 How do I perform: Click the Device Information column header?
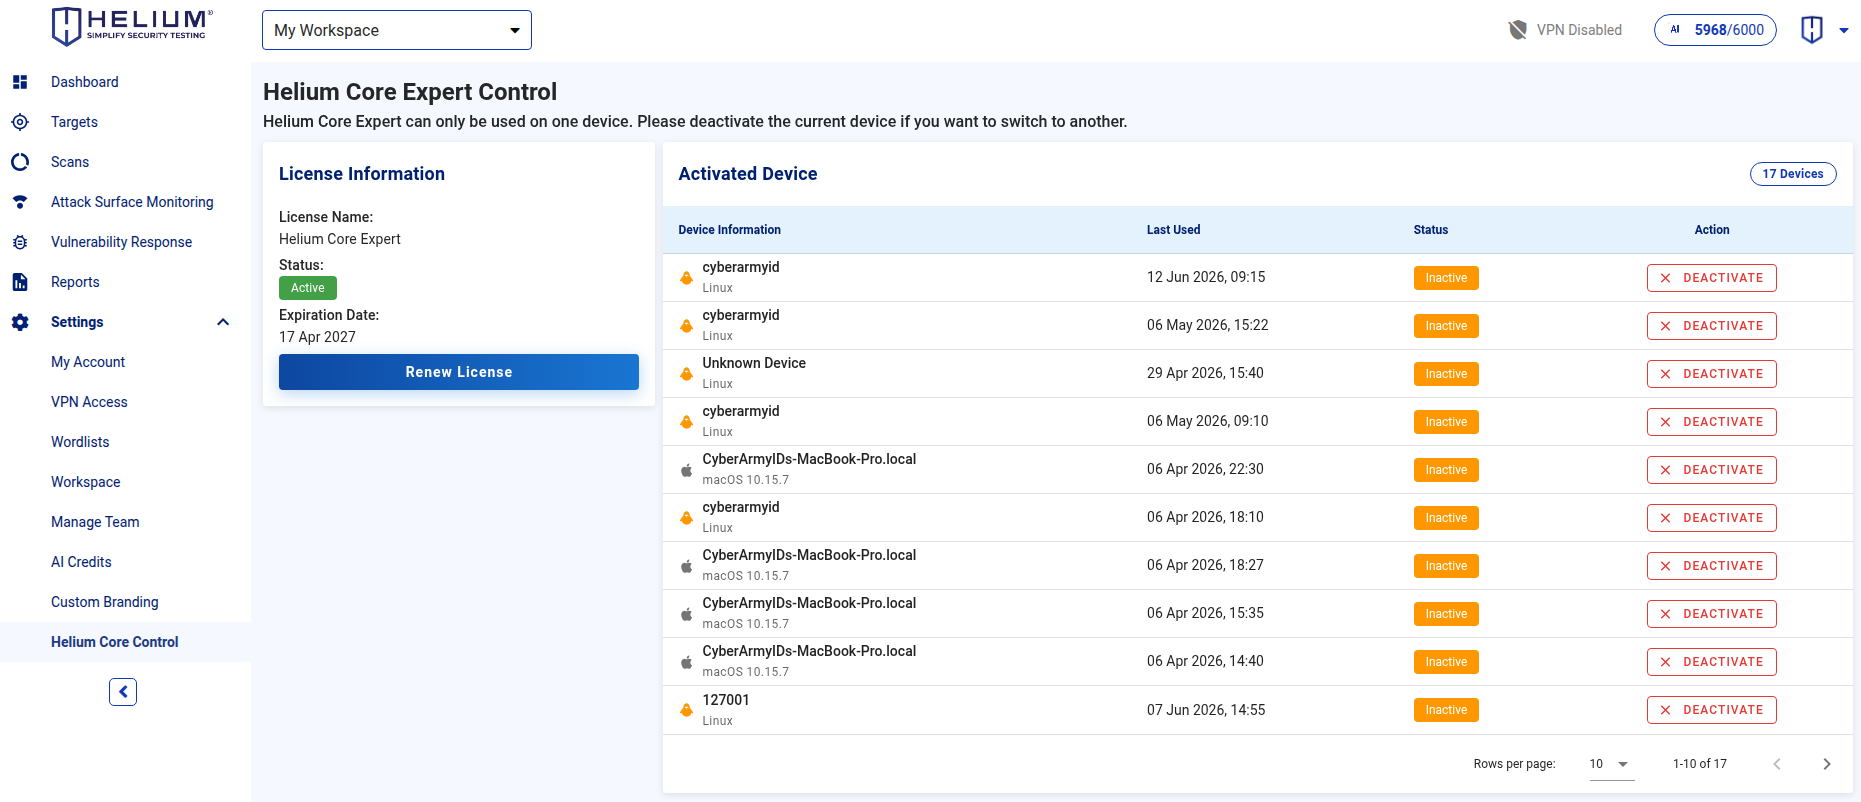[x=729, y=230]
